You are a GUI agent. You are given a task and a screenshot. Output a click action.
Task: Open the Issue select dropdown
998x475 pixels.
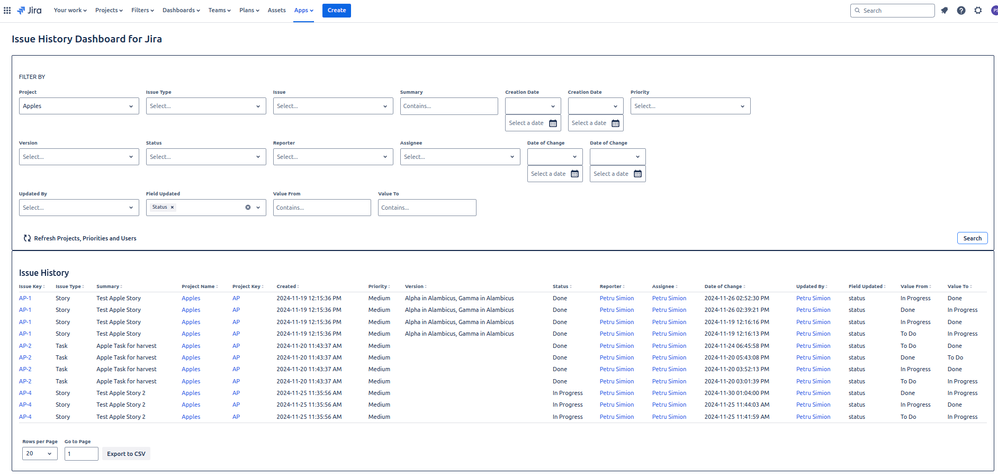[333, 106]
